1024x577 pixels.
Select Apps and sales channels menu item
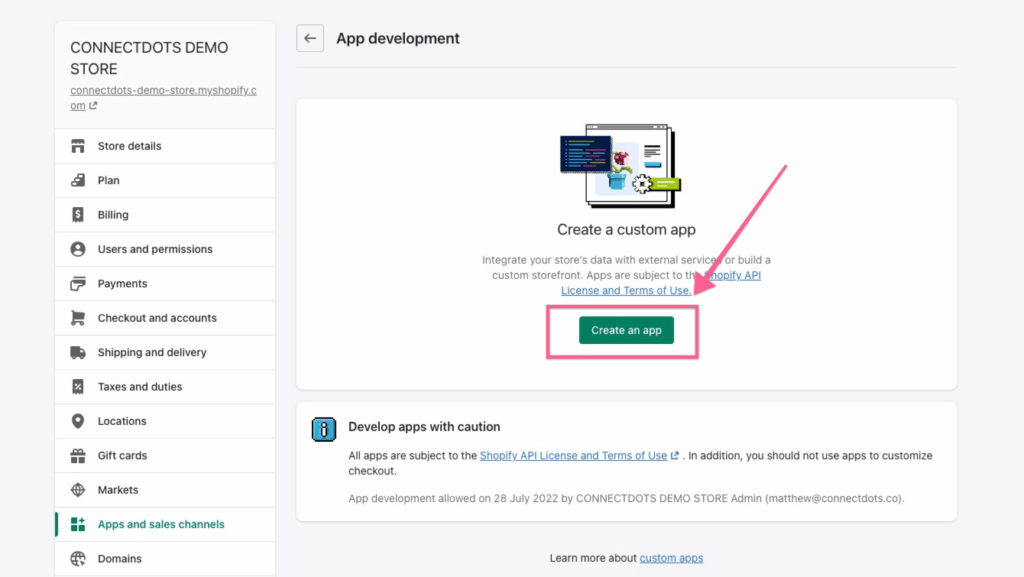(x=161, y=524)
